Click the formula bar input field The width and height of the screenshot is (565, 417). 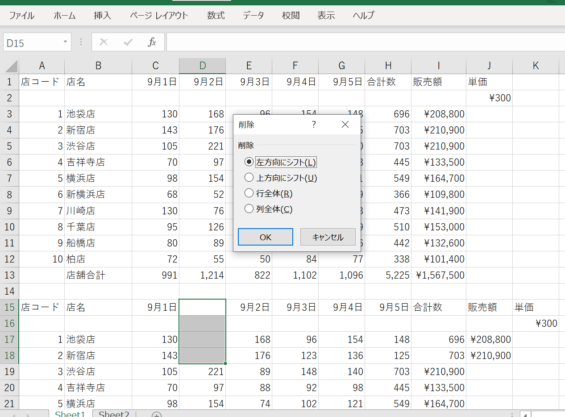[365, 43]
